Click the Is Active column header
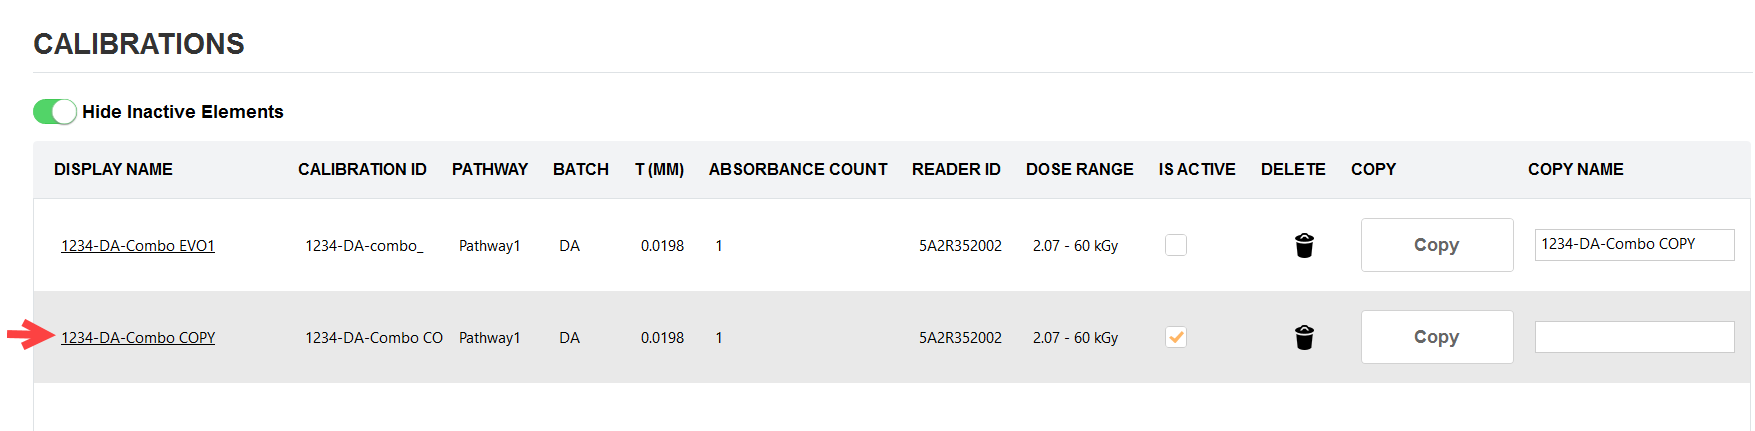This screenshot has width=1755, height=431. pyautogui.click(x=1197, y=170)
